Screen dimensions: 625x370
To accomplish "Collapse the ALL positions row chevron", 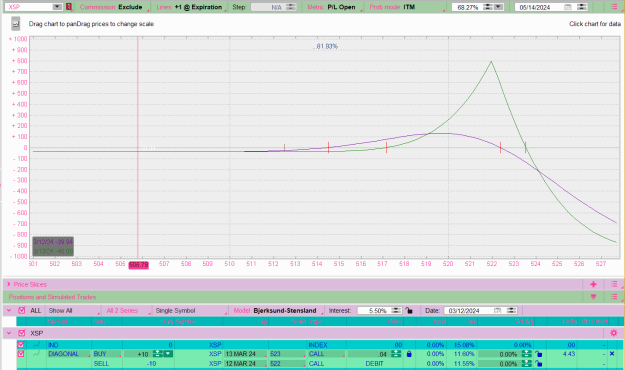I will tap(9, 310).
